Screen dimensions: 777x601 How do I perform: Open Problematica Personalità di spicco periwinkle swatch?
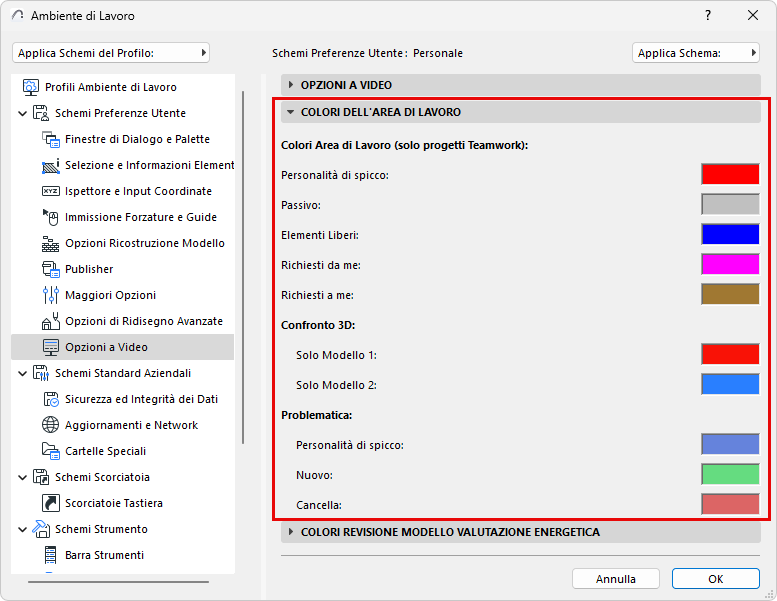[x=730, y=444]
